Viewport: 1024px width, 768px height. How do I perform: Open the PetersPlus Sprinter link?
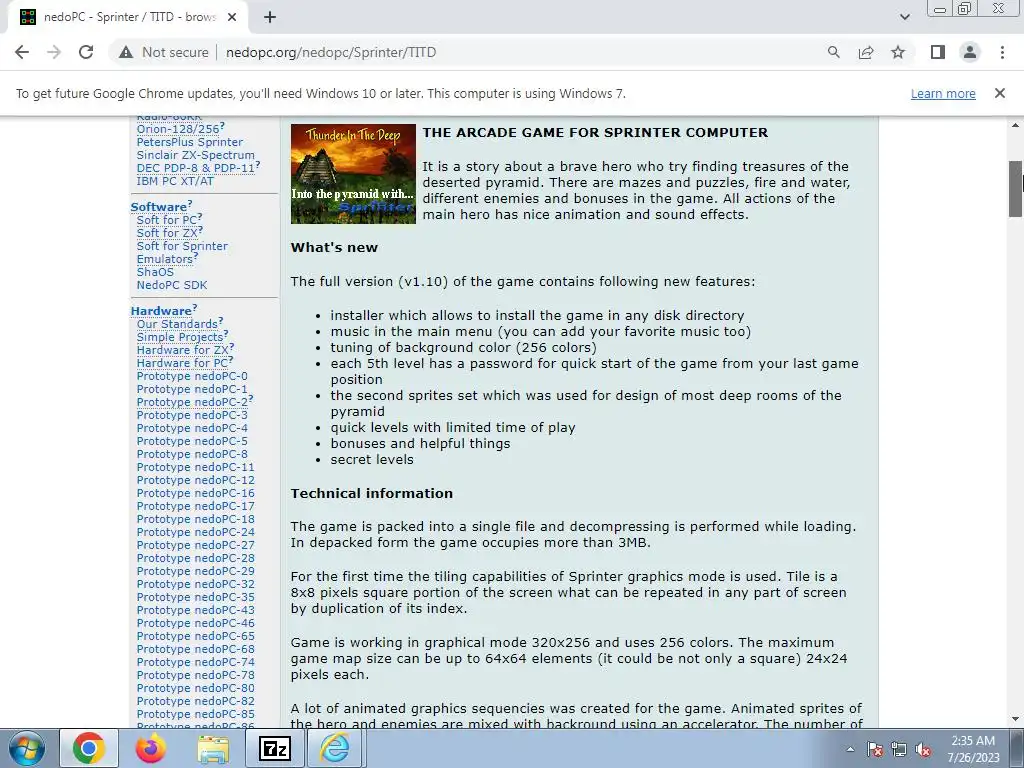tap(189, 142)
